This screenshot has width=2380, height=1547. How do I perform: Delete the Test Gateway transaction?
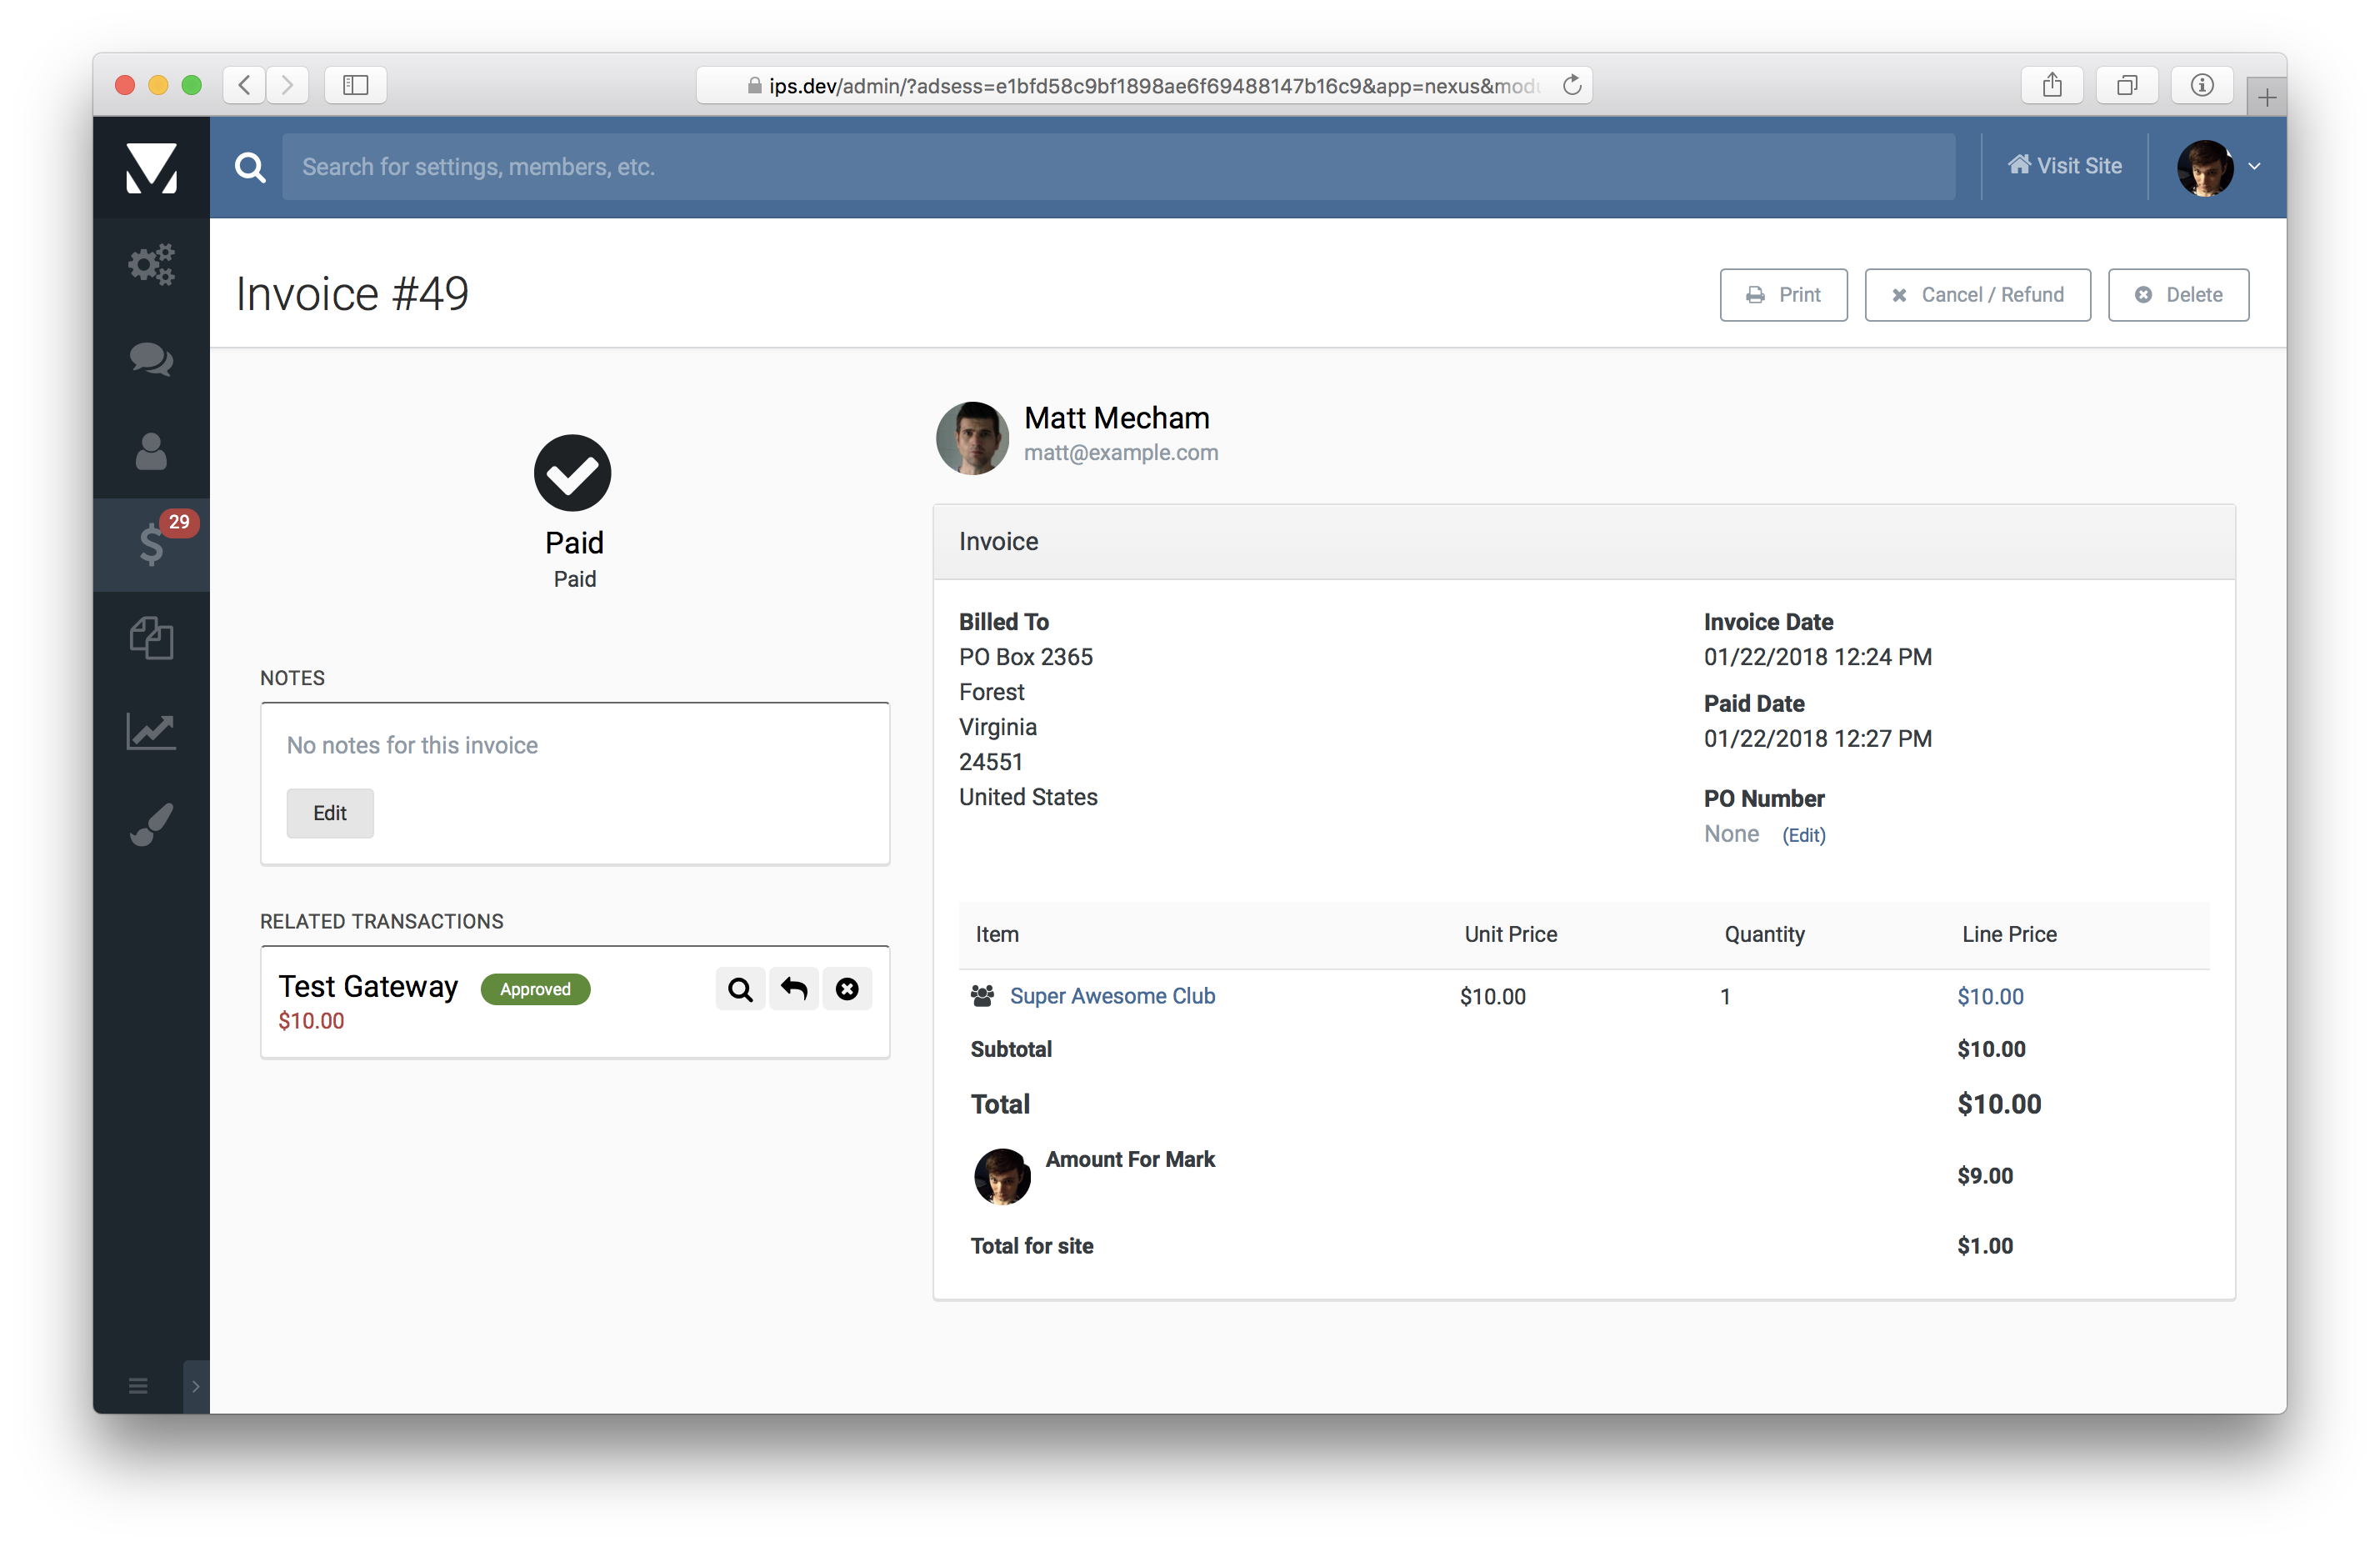pyautogui.click(x=847, y=989)
